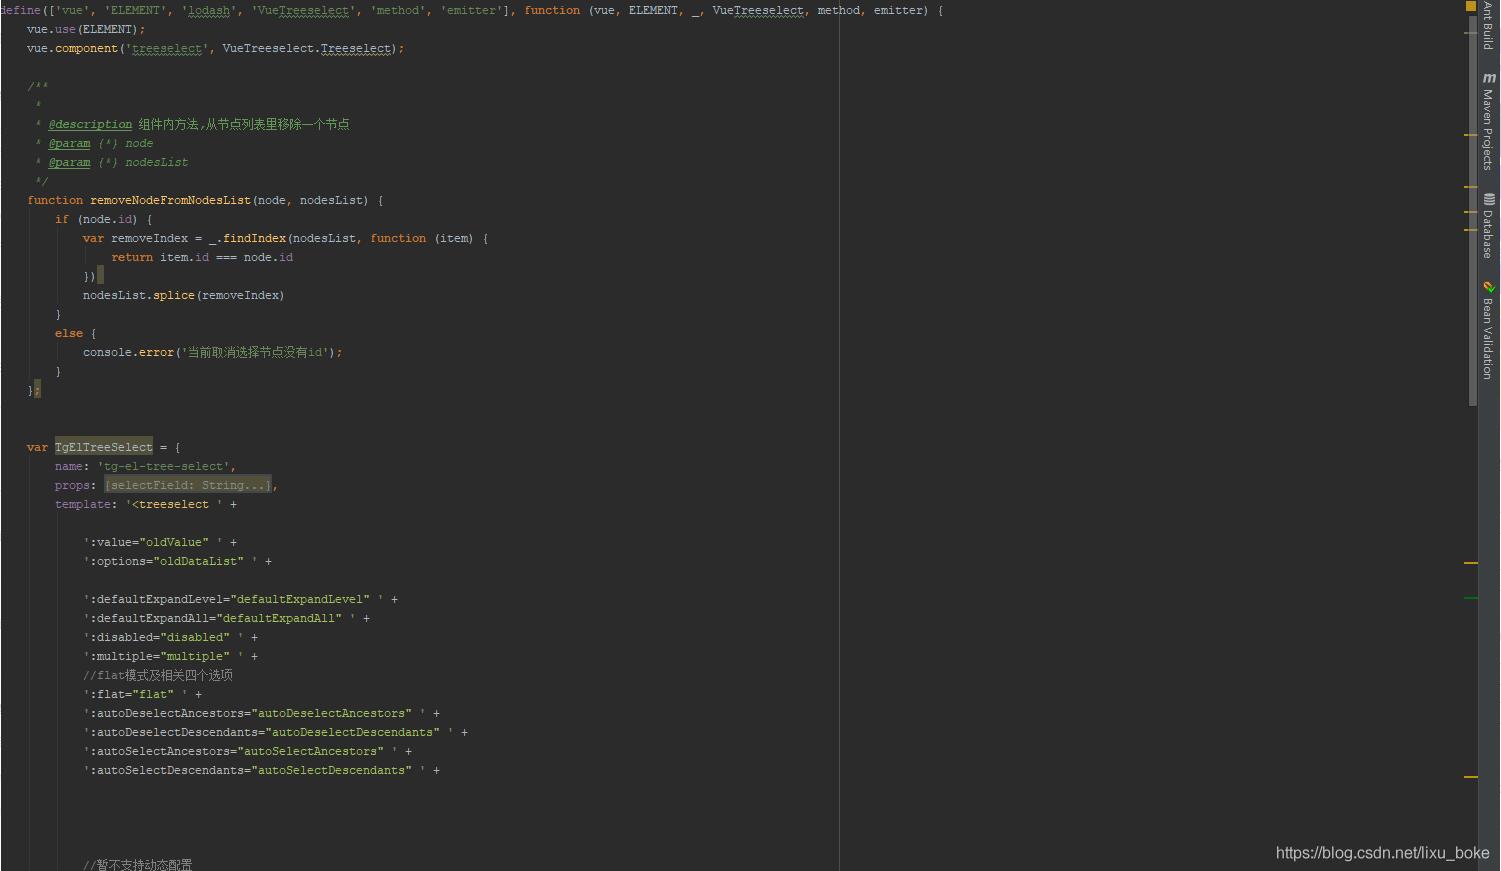Viewport: 1501px width, 871px height.
Task: Click the underlined 'lodash' module string
Action: click(x=209, y=10)
